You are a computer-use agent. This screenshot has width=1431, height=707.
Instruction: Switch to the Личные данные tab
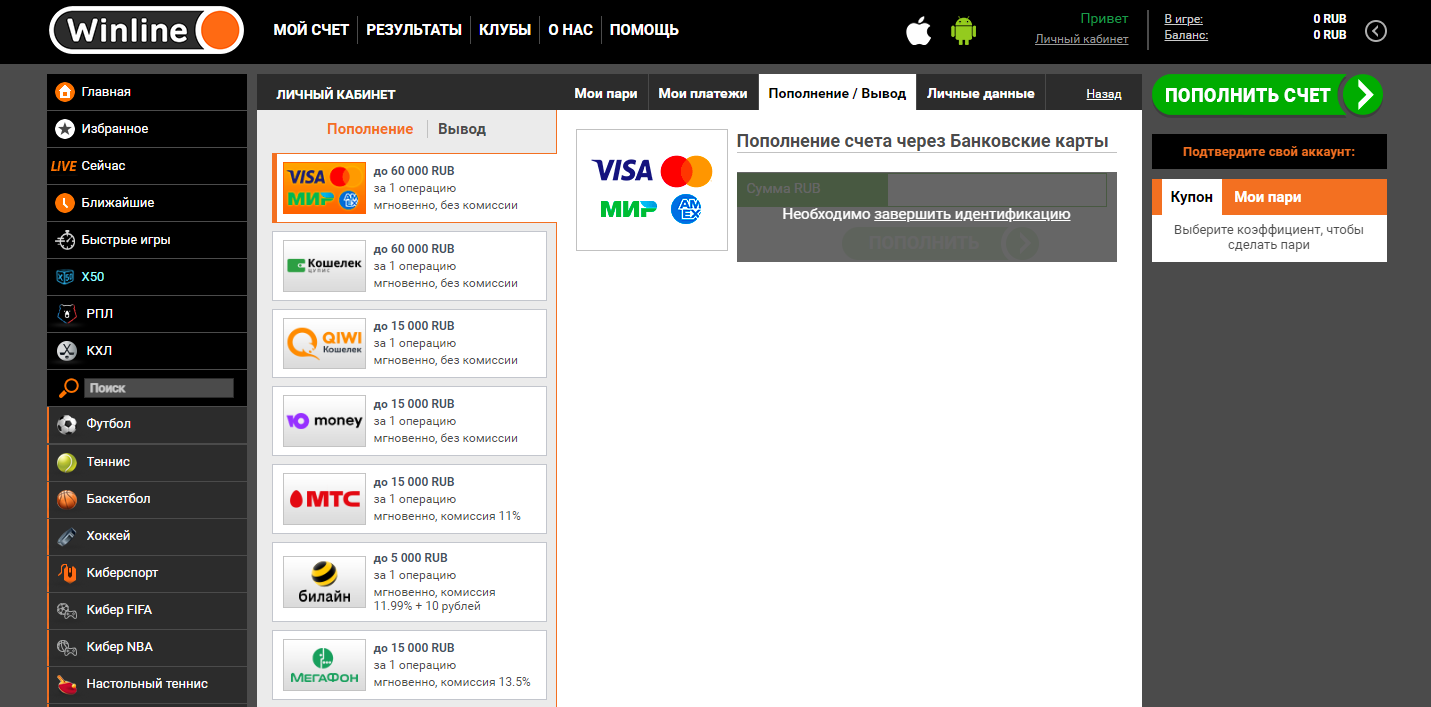[x=980, y=93]
